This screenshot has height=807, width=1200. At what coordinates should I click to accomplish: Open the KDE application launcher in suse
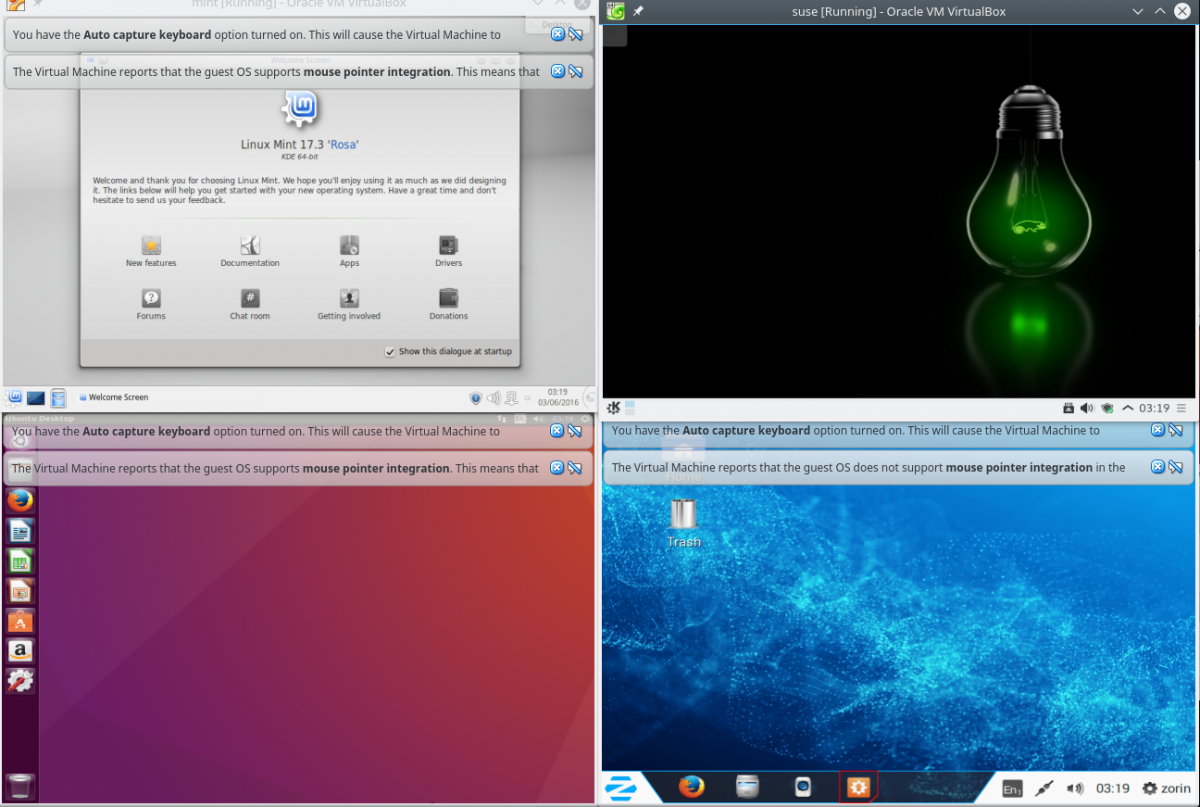pos(613,408)
